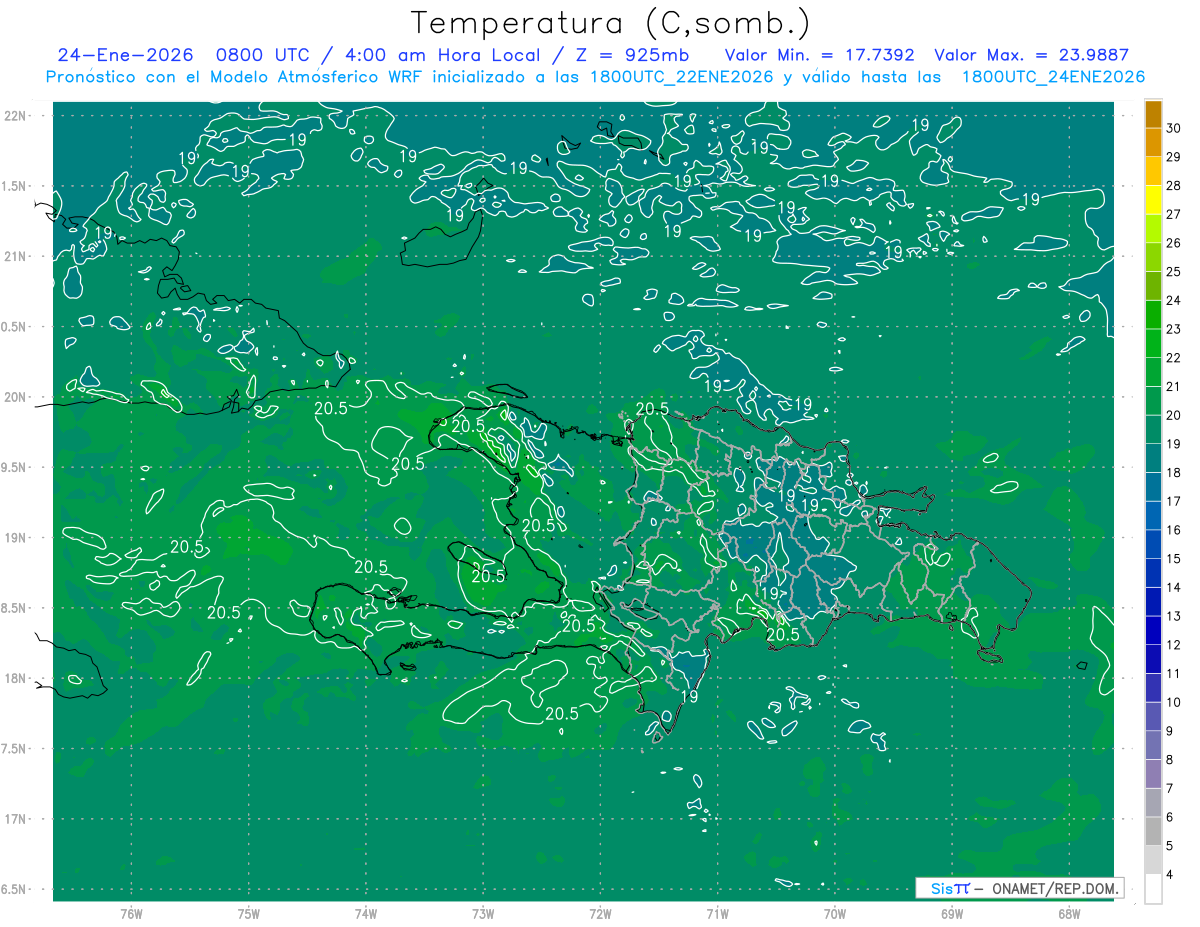Click the legend value '12'
The height and width of the screenshot is (927, 1200).
pos(1174,645)
